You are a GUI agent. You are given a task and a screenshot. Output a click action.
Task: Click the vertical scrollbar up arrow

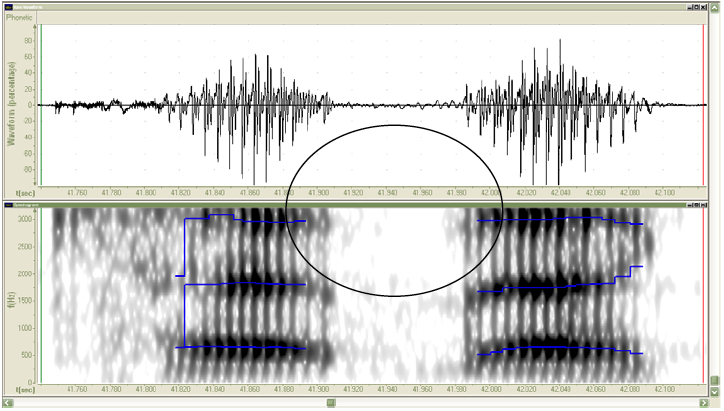(x=715, y=8)
